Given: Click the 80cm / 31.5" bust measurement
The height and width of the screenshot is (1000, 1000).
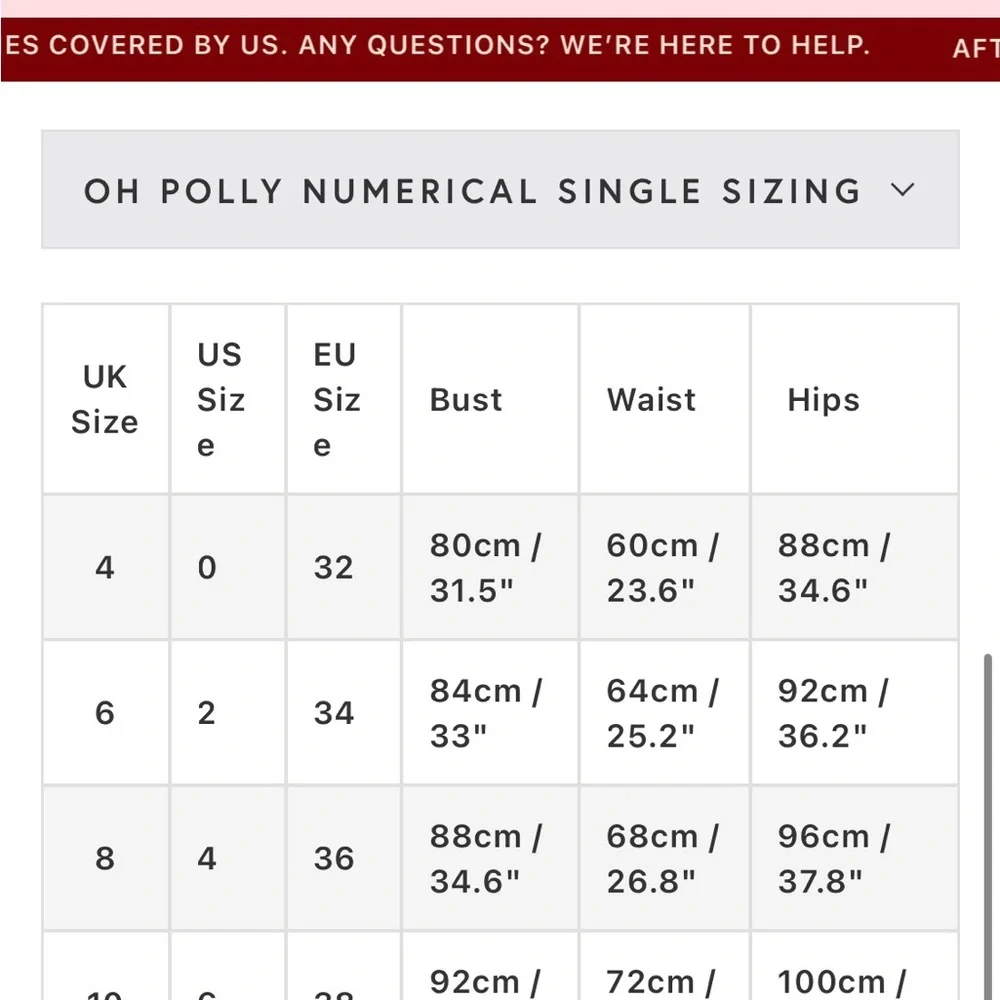Looking at the screenshot, I should (x=486, y=567).
